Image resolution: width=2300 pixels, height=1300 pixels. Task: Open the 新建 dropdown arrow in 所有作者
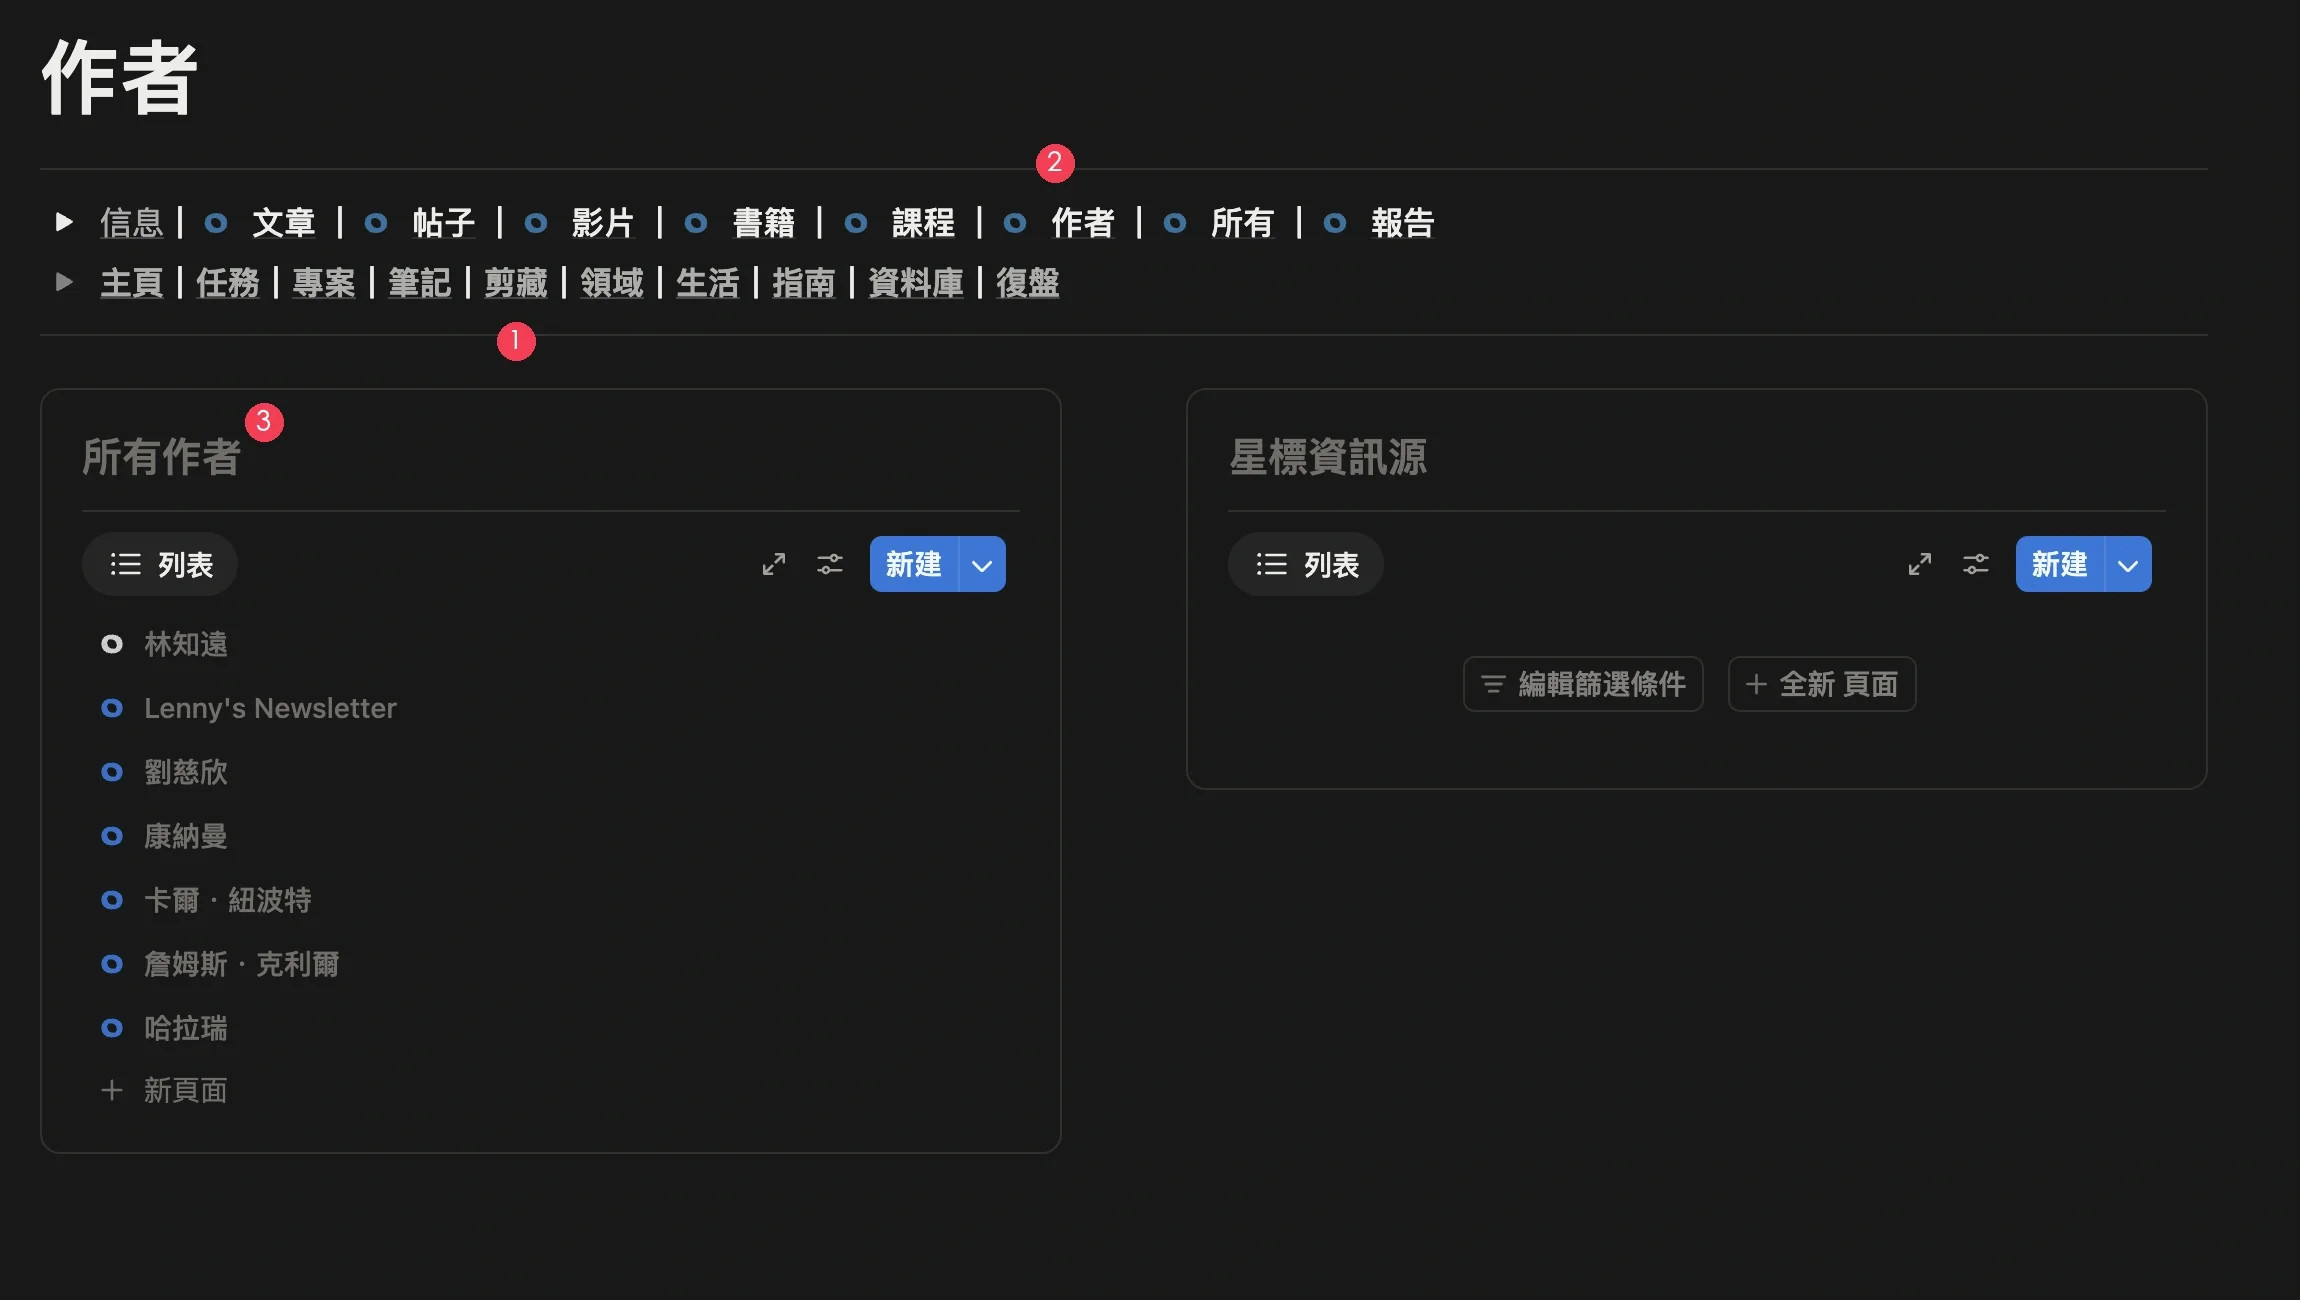pyautogui.click(x=982, y=565)
